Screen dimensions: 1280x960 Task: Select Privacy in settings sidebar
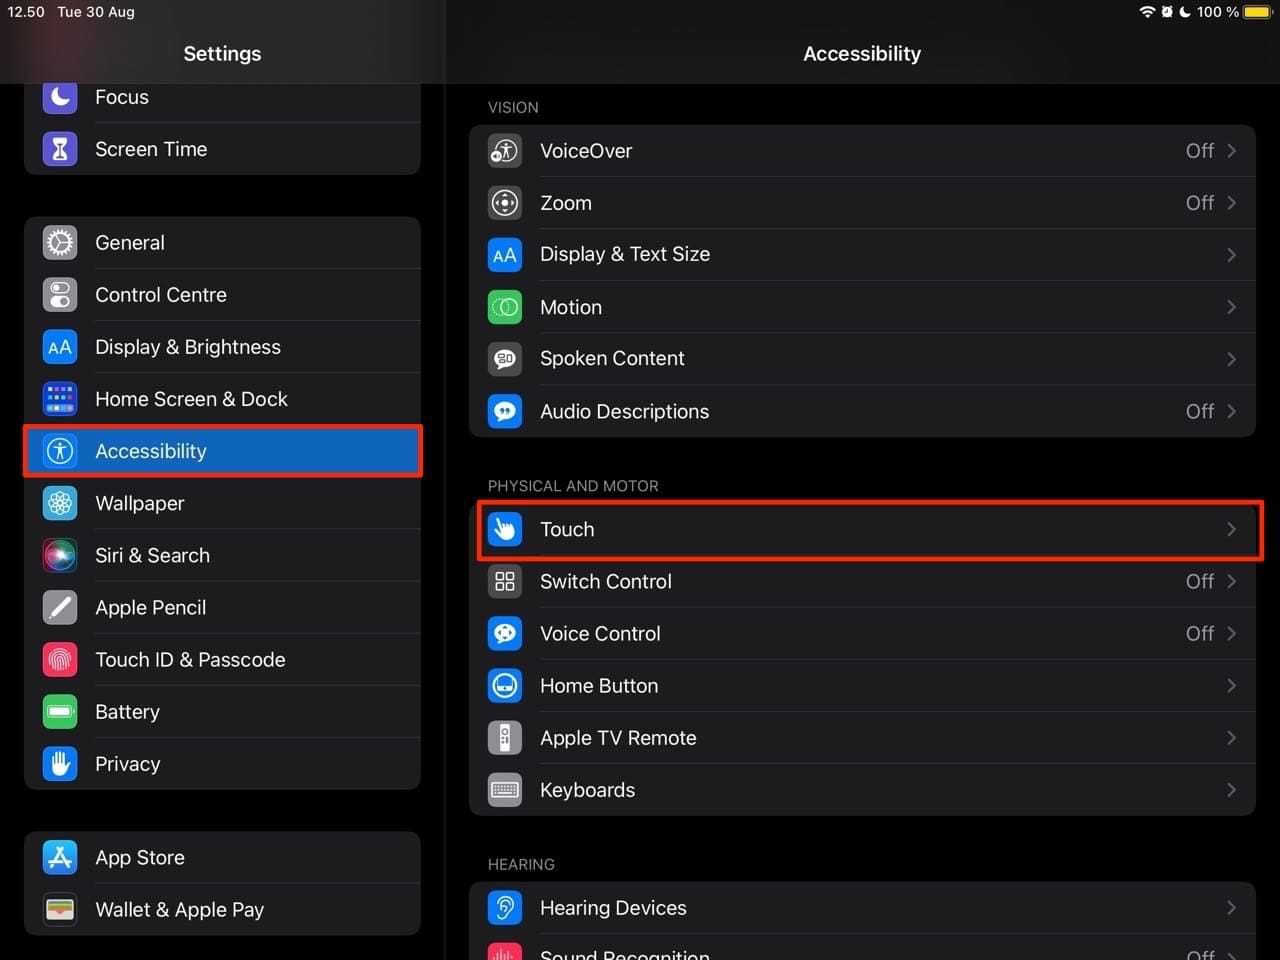(x=222, y=763)
